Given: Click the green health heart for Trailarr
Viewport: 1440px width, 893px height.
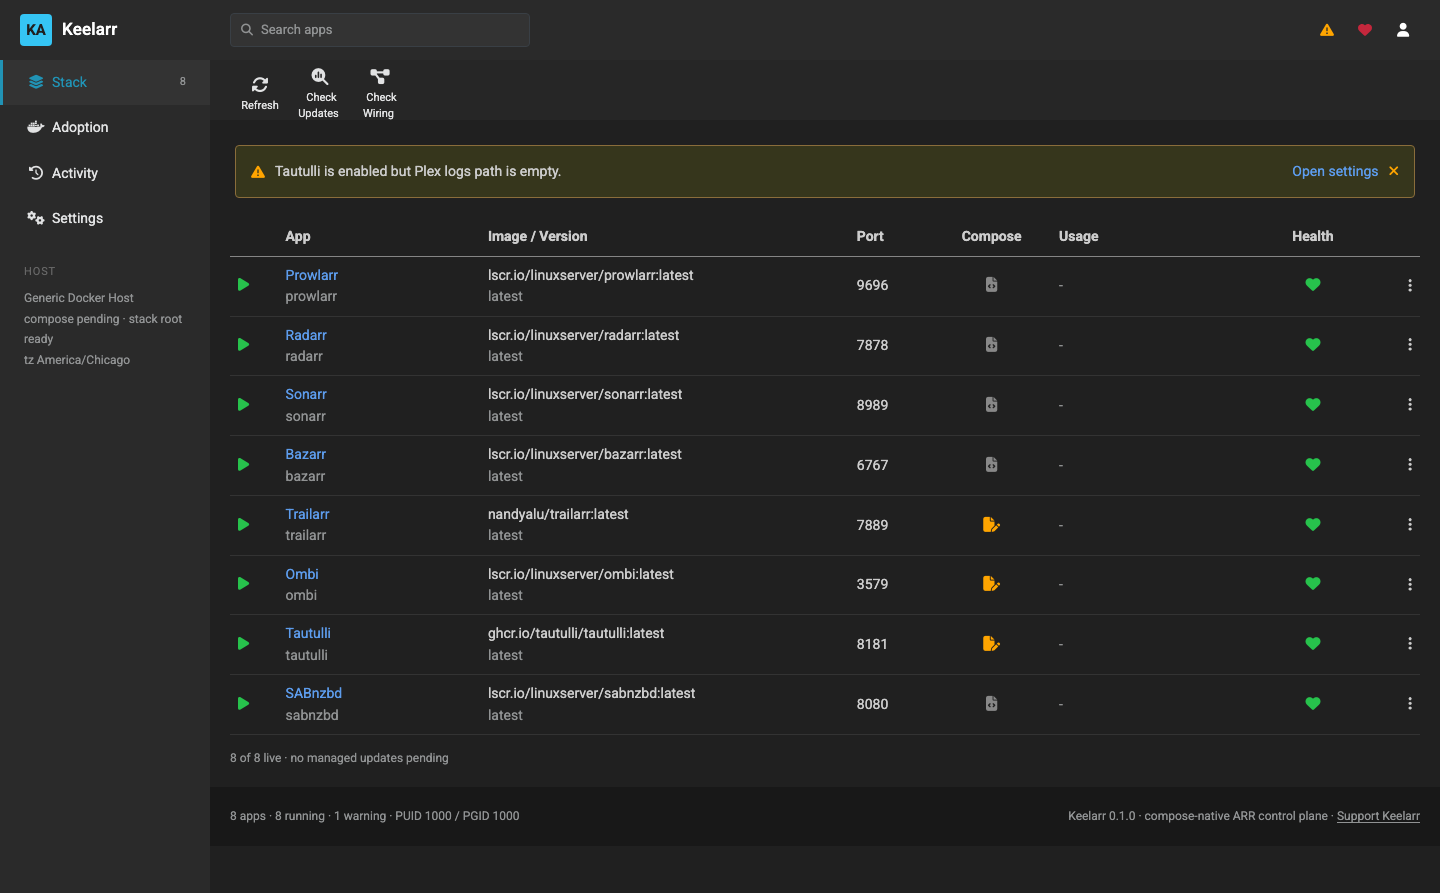Looking at the screenshot, I should pyautogui.click(x=1313, y=524).
